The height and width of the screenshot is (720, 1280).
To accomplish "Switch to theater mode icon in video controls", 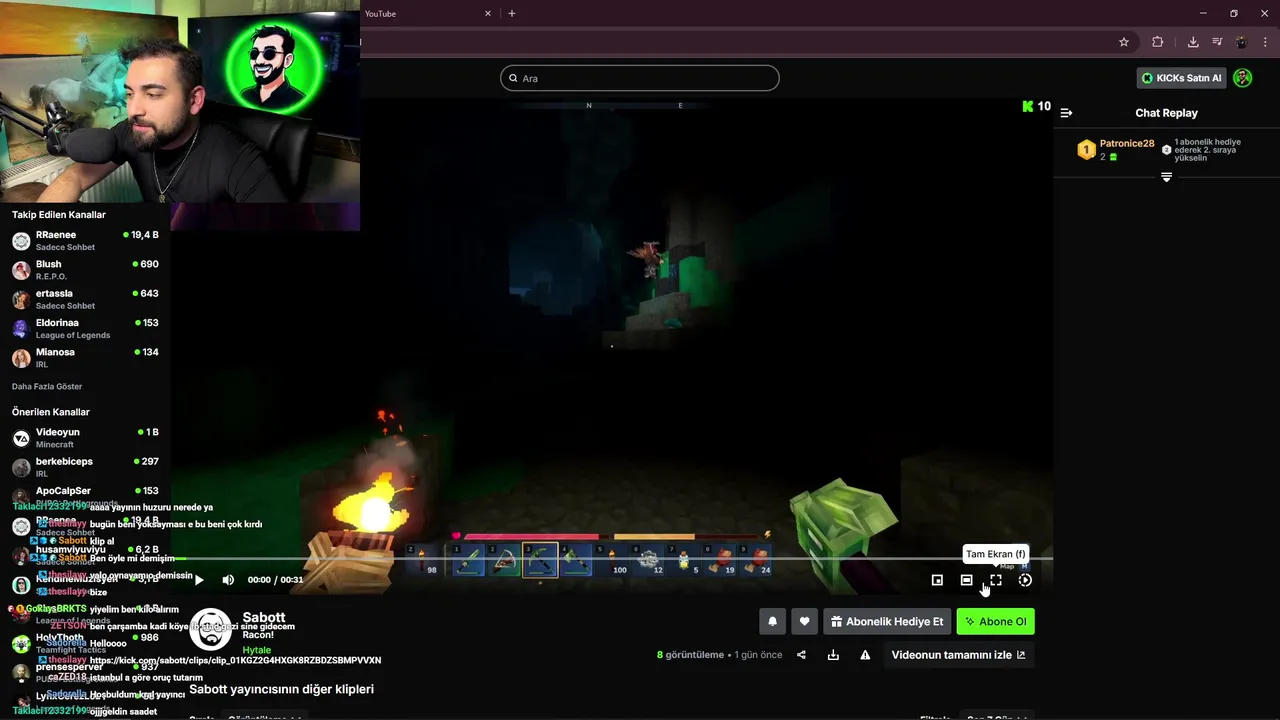I will pos(966,580).
